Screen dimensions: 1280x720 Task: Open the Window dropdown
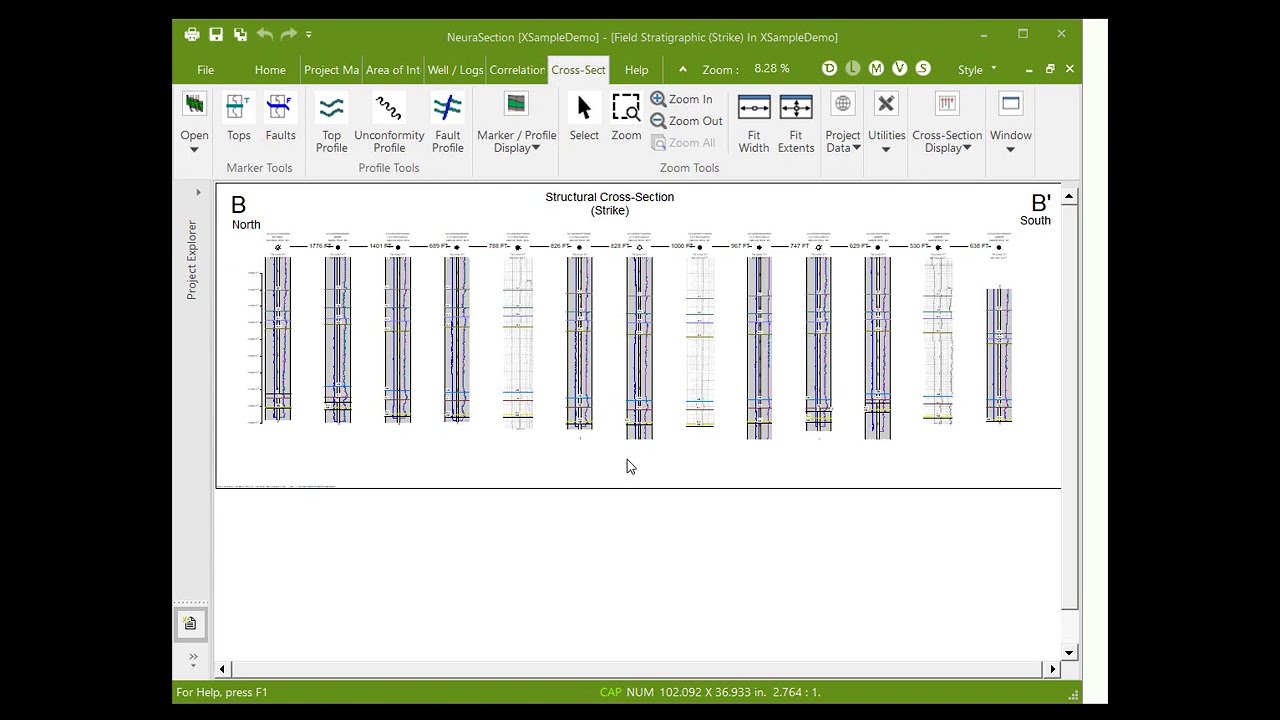[1011, 123]
